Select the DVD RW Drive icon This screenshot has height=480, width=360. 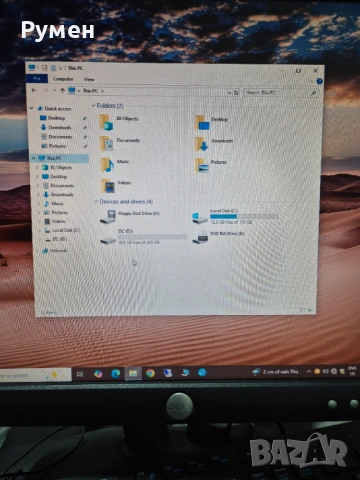point(200,237)
